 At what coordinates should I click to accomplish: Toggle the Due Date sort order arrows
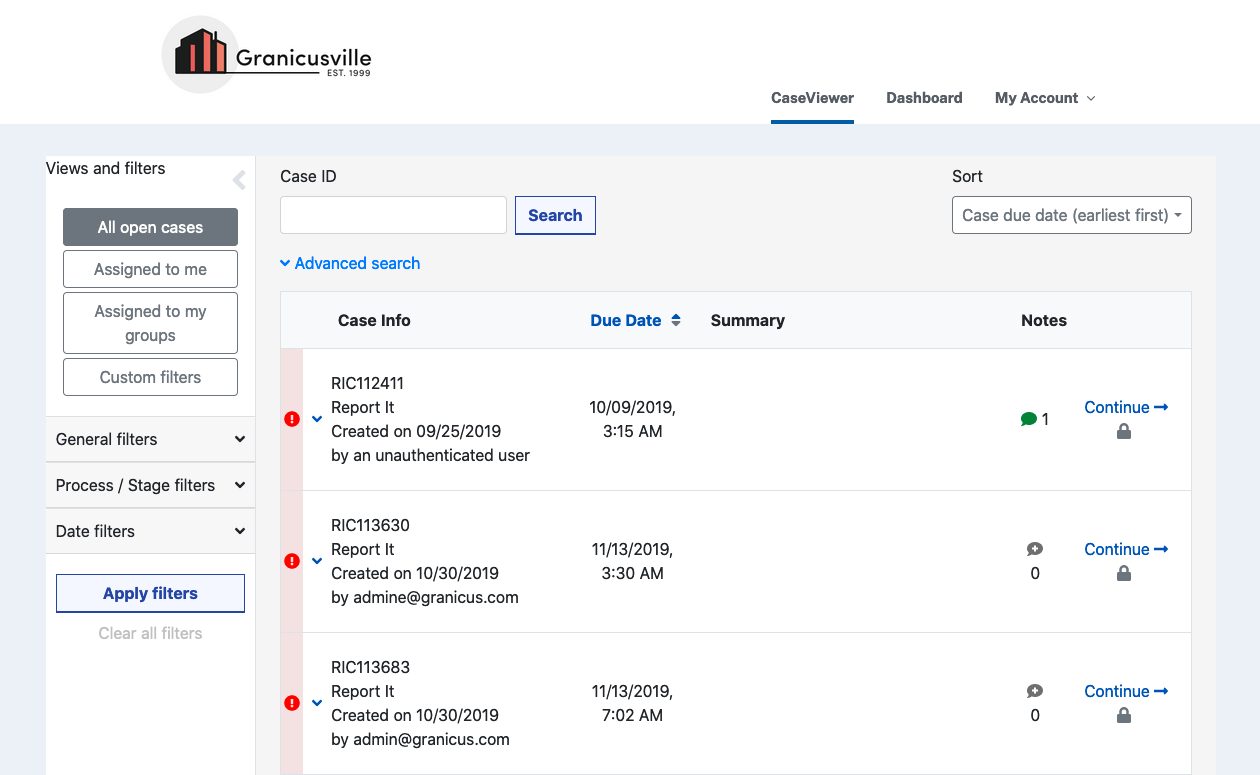point(676,320)
